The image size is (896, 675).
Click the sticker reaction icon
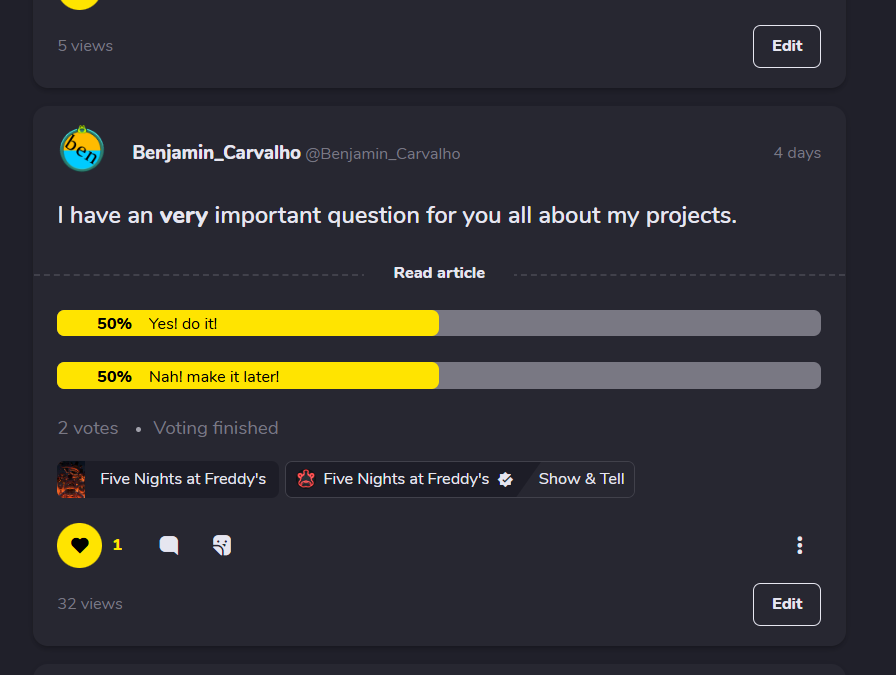222,545
